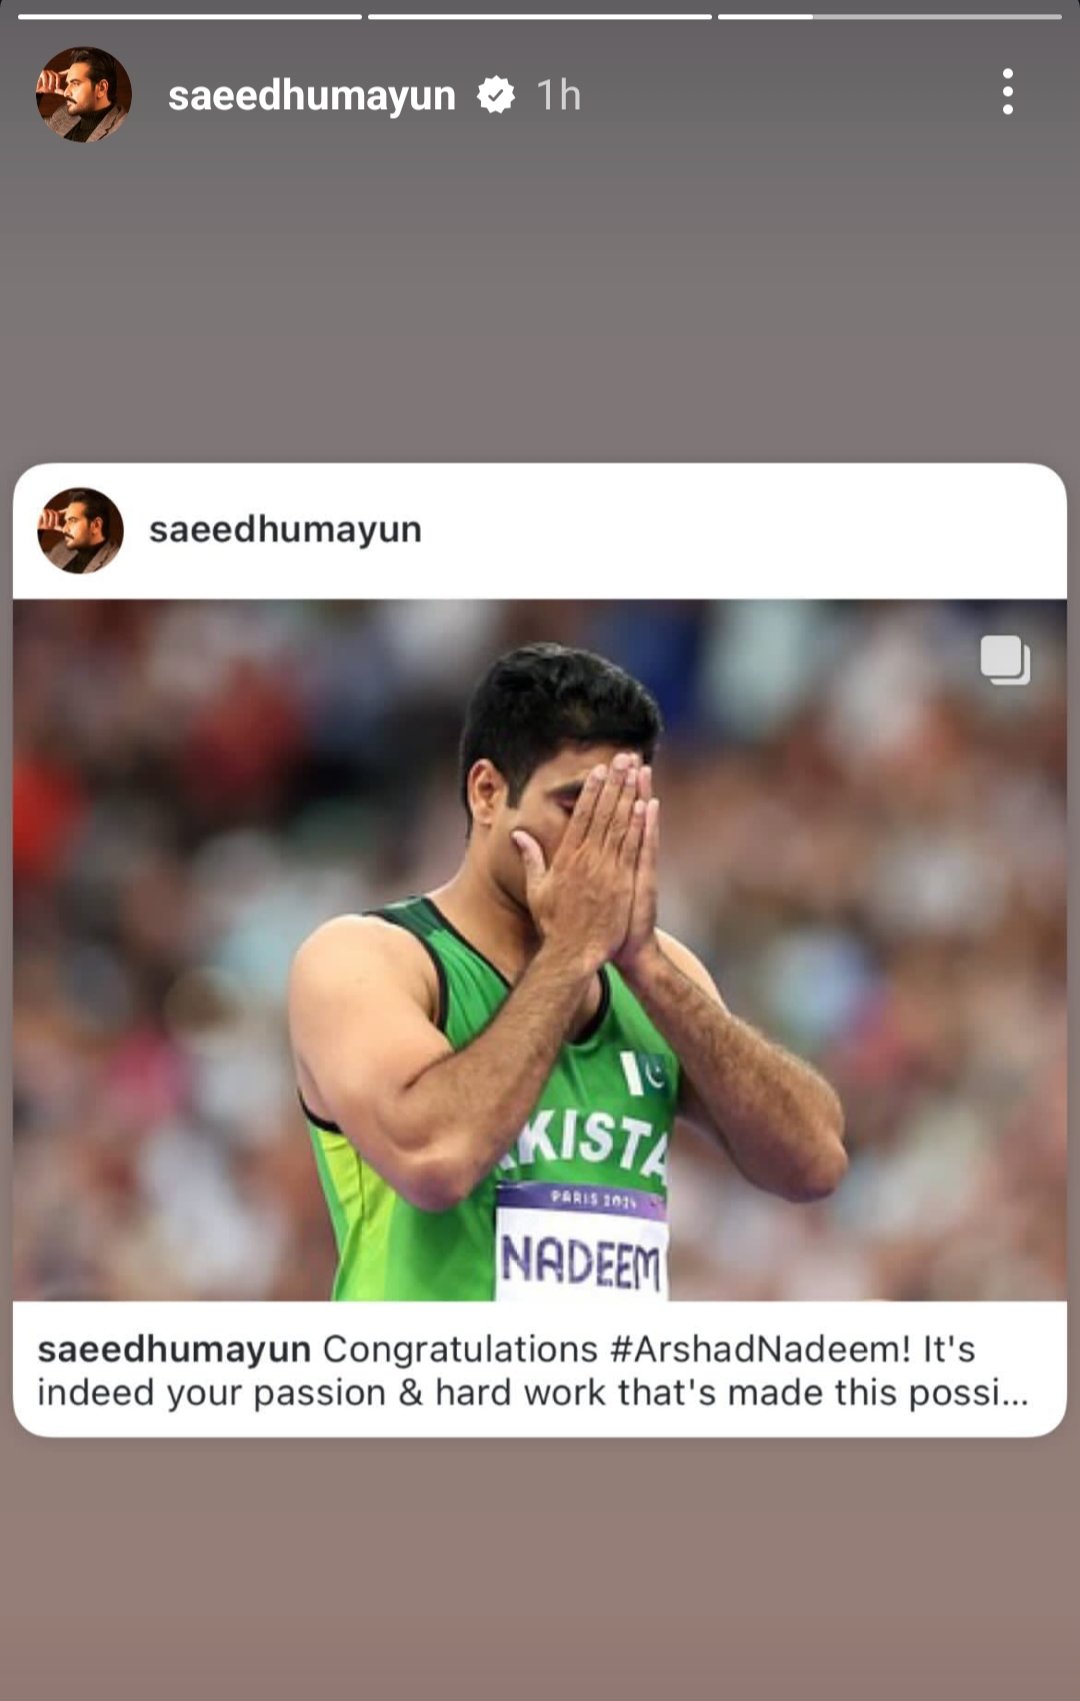
Task: Open saeedhumayun profile picture in story header
Action: (x=84, y=94)
